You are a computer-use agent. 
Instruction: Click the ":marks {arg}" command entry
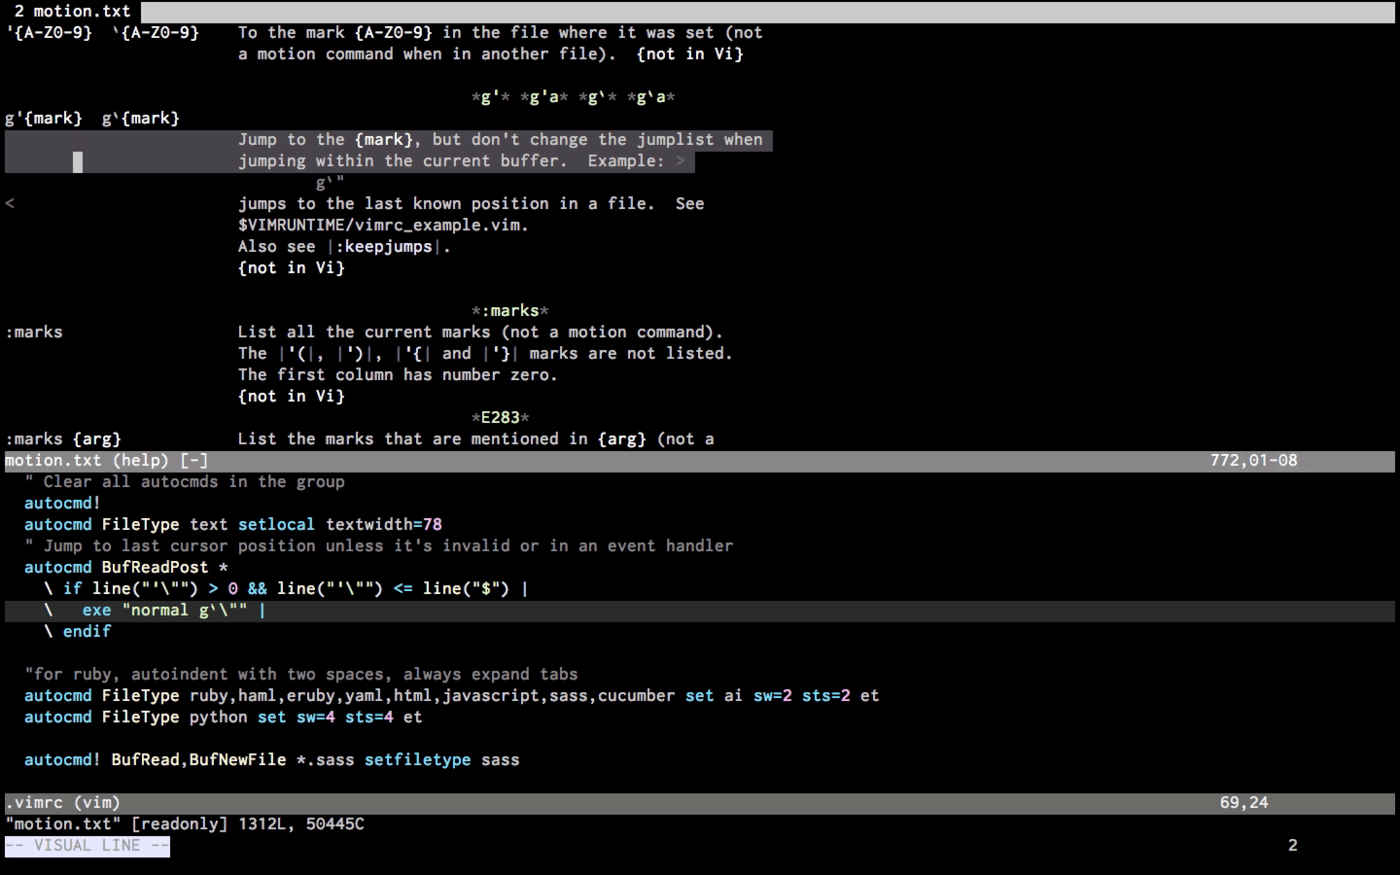click(x=63, y=439)
